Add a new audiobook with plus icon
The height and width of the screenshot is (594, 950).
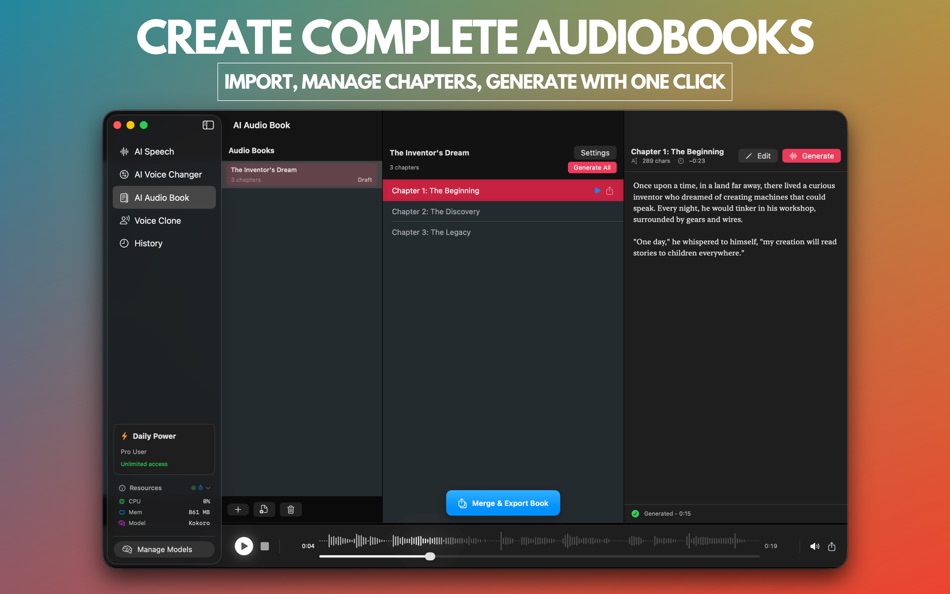point(238,510)
